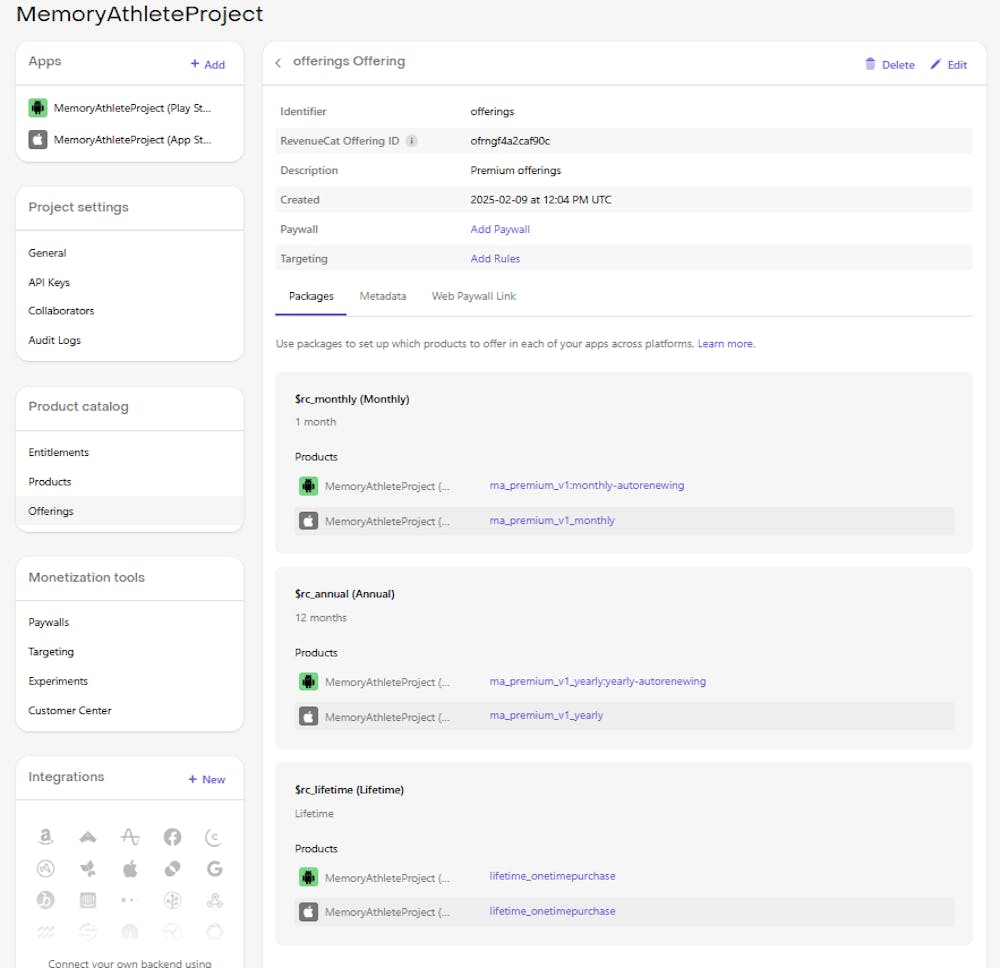Add a new app
This screenshot has width=1000, height=968.
(x=207, y=64)
